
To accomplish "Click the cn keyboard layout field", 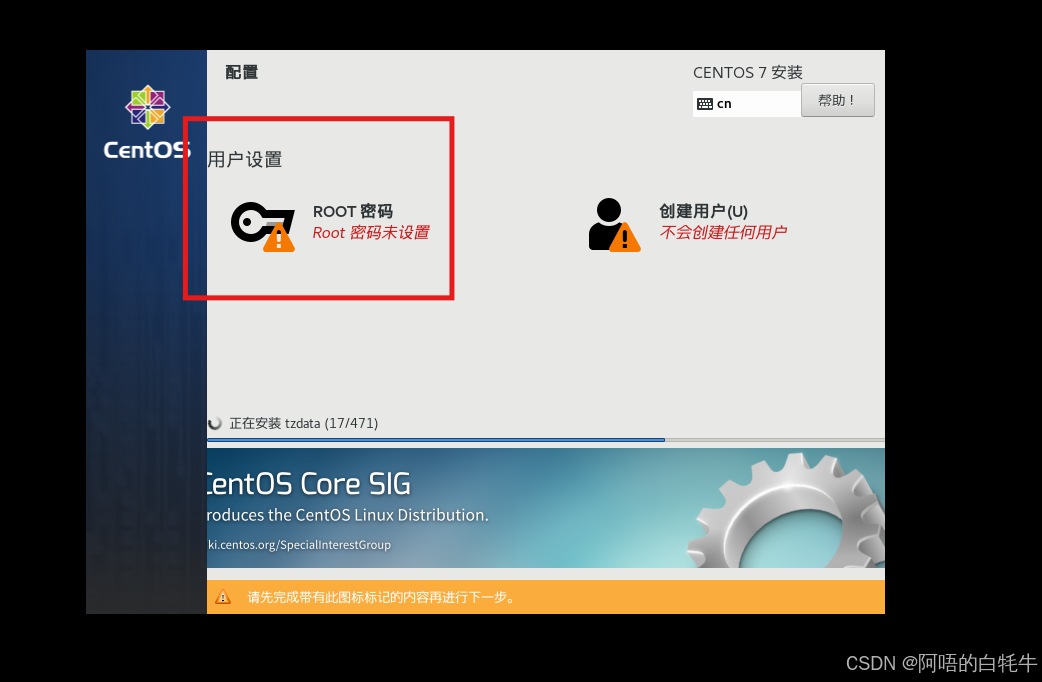I will point(747,104).
